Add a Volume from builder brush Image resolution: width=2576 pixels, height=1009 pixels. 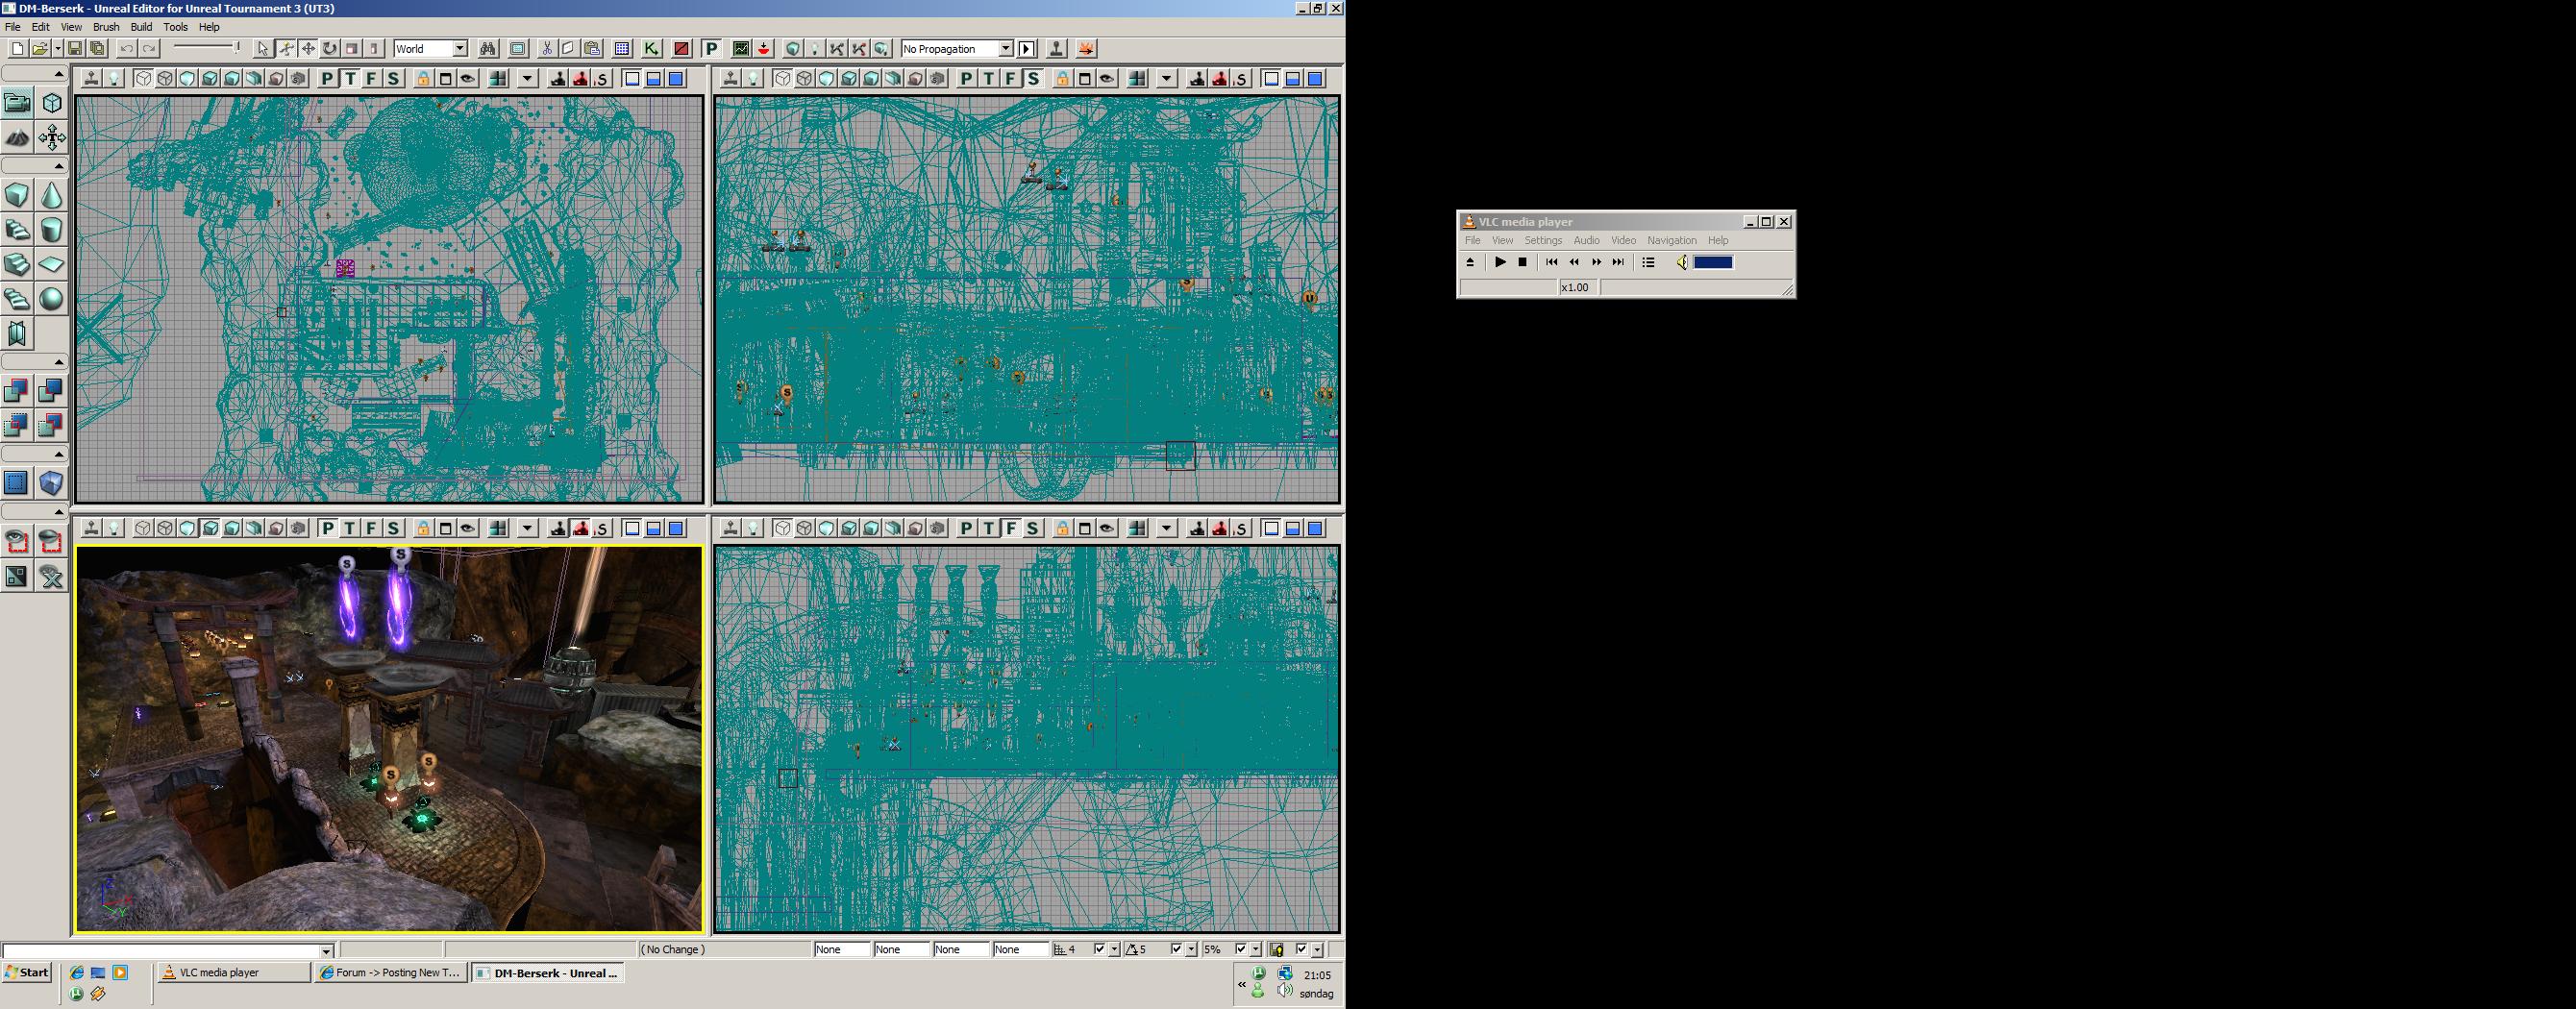click(51, 483)
